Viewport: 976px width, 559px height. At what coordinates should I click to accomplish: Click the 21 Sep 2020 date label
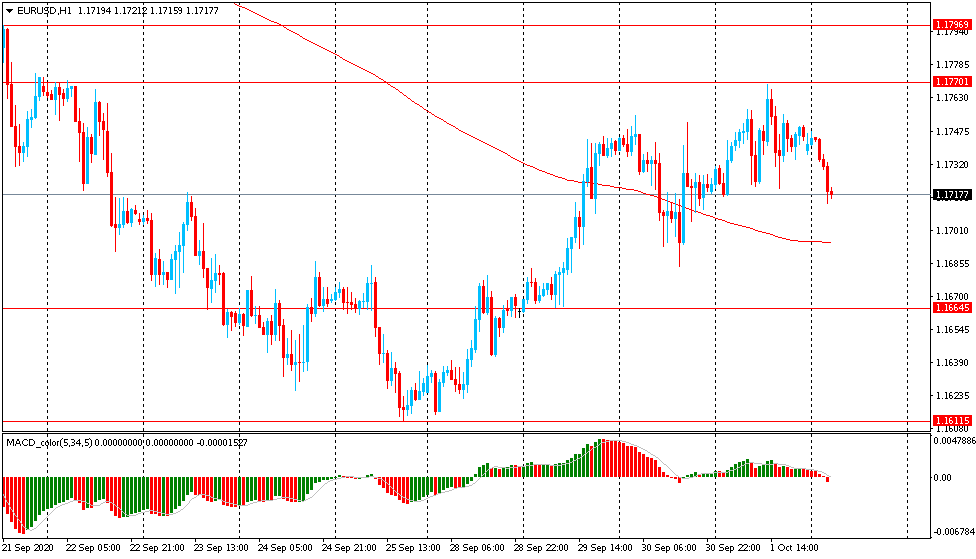(27, 548)
